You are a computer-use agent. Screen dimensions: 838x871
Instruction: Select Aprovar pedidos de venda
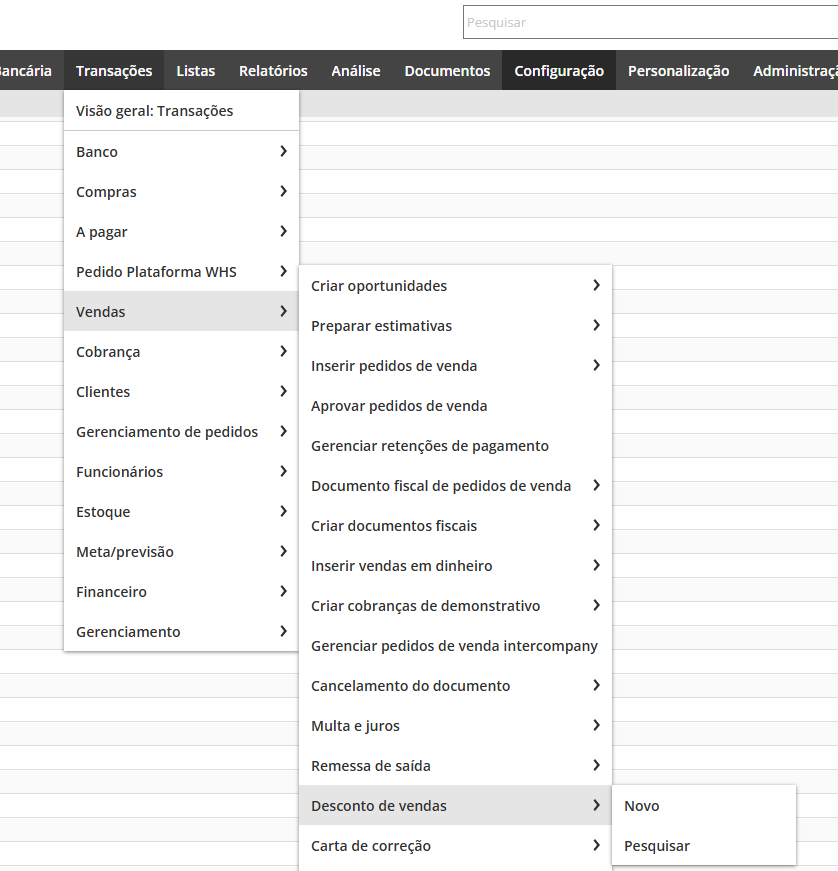click(x=399, y=406)
